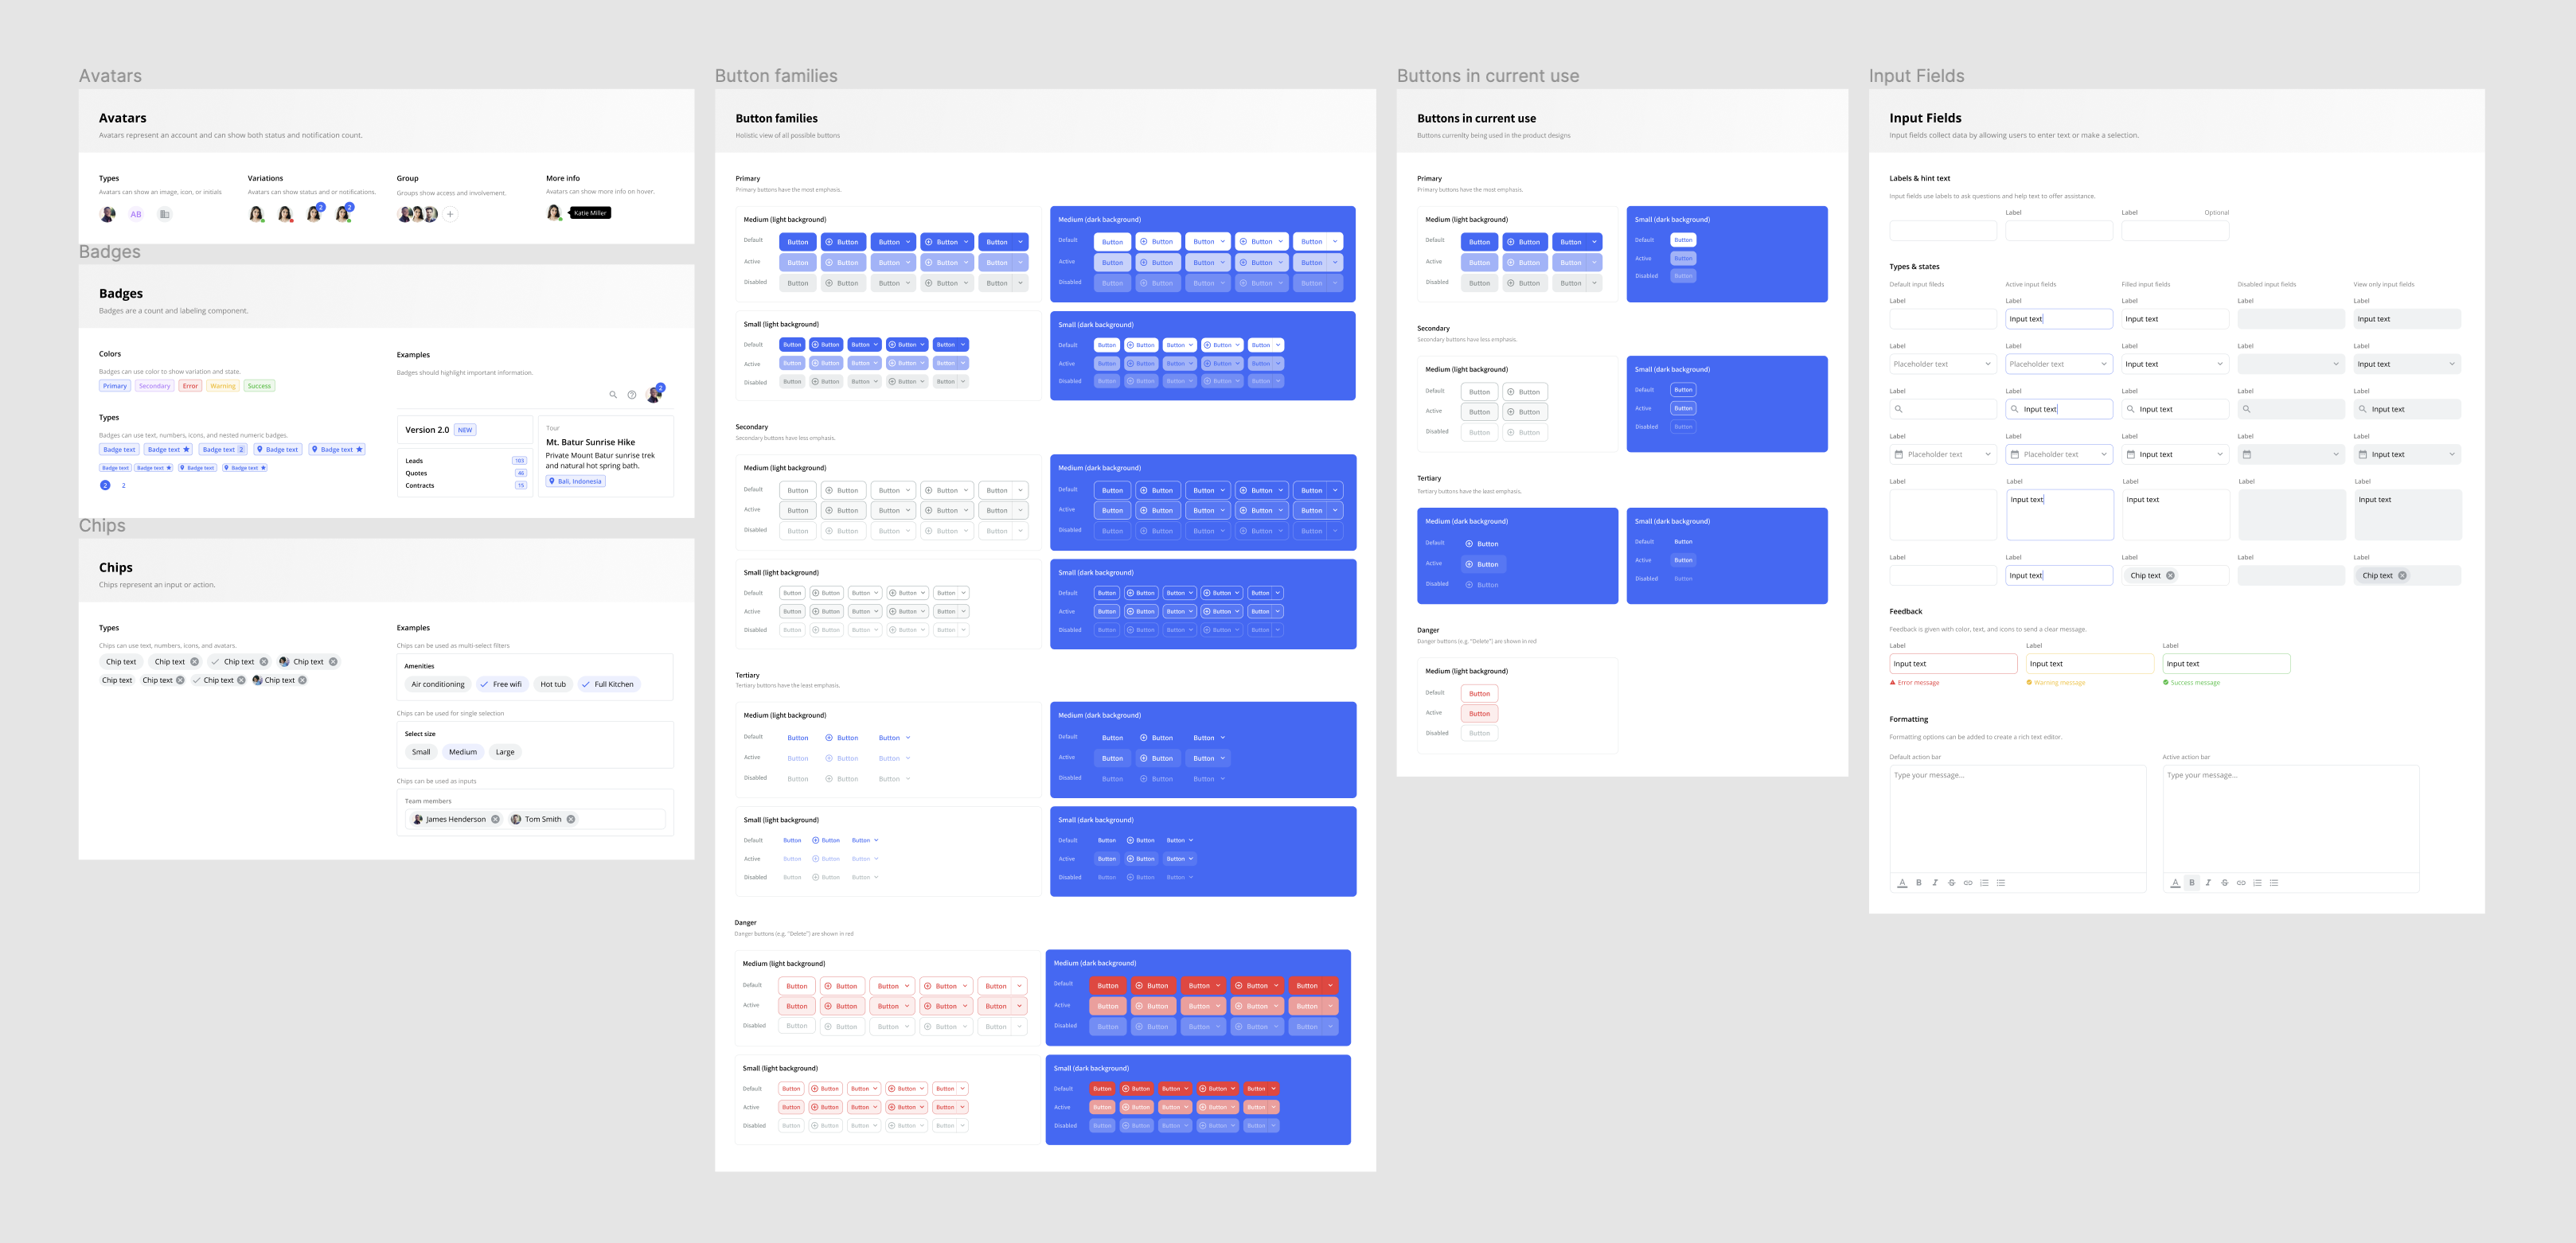The height and width of the screenshot is (1243, 2576).
Task: Click the NEW badge beside Version 2.0
Action: click(464, 429)
